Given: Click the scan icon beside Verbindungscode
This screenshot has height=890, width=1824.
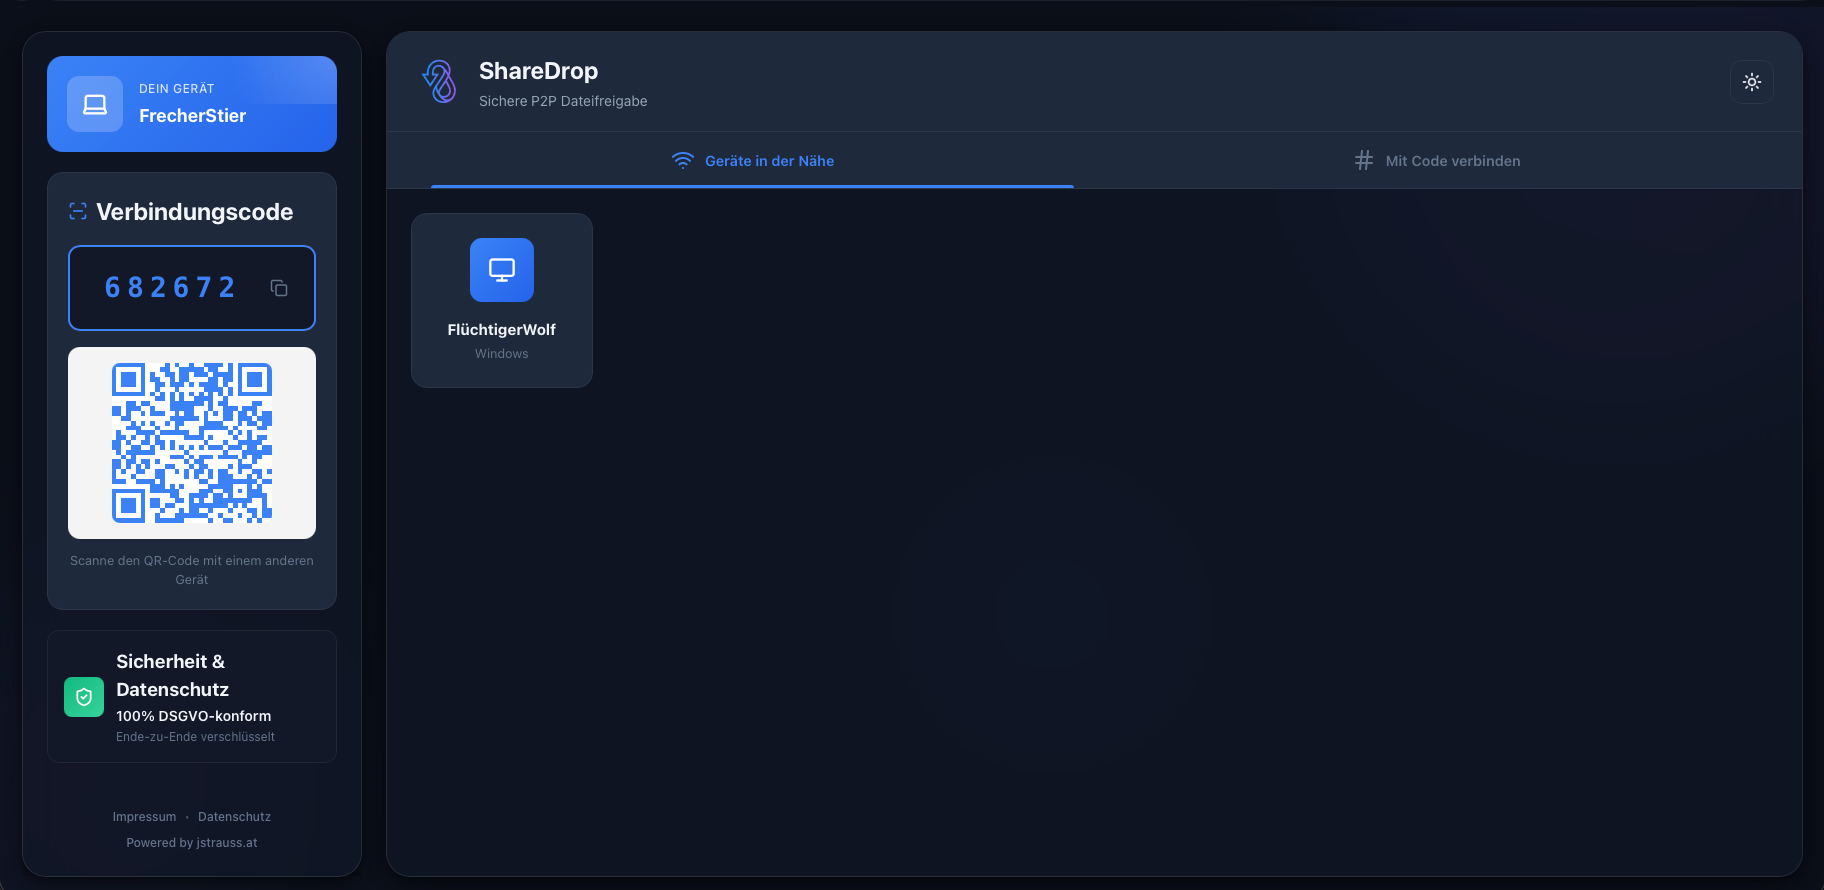Looking at the screenshot, I should pos(78,211).
